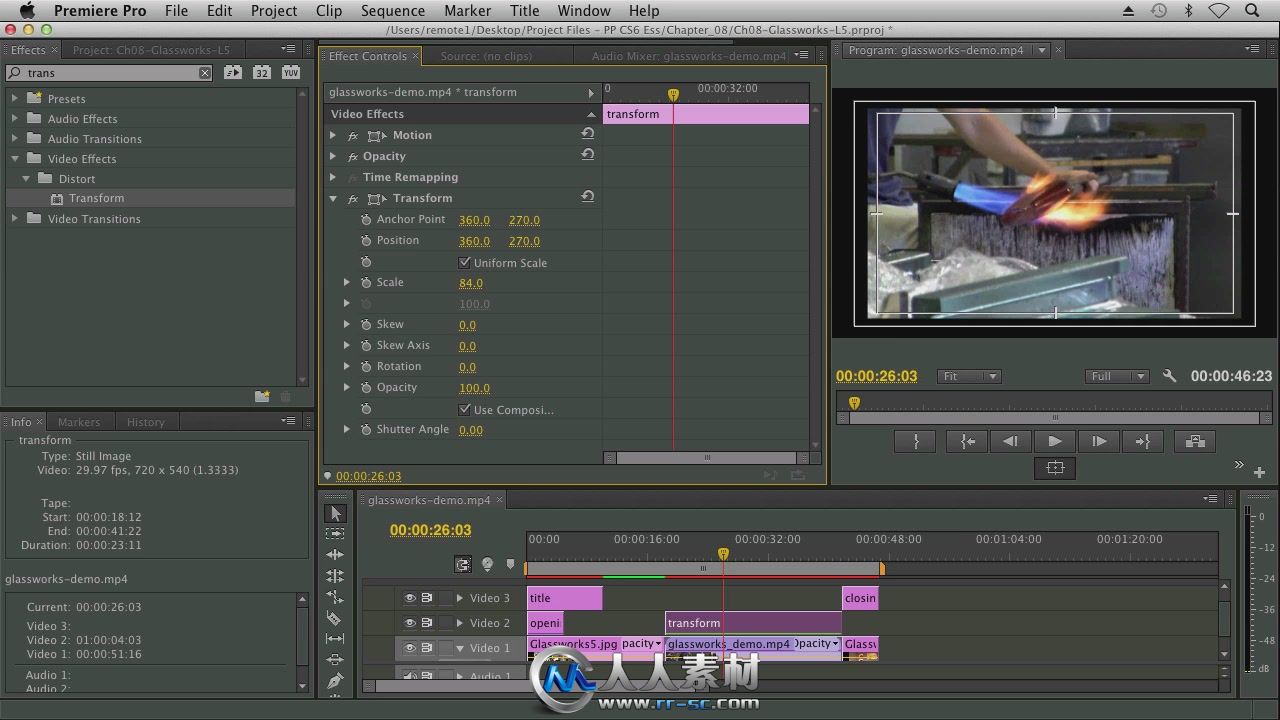Select the Razor tool
The height and width of the screenshot is (720, 1280).
pyautogui.click(x=336, y=618)
